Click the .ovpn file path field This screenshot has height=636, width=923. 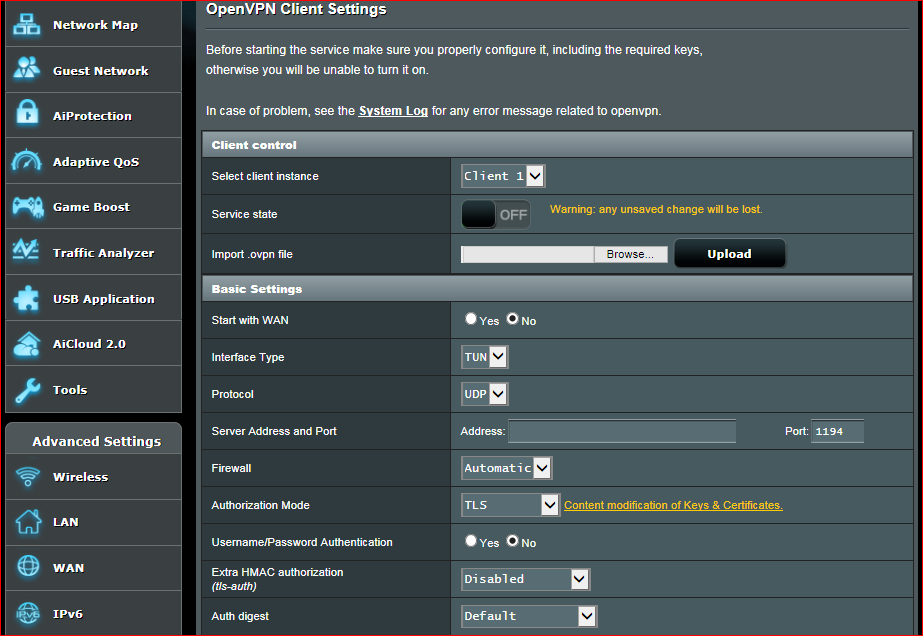pyautogui.click(x=527, y=254)
